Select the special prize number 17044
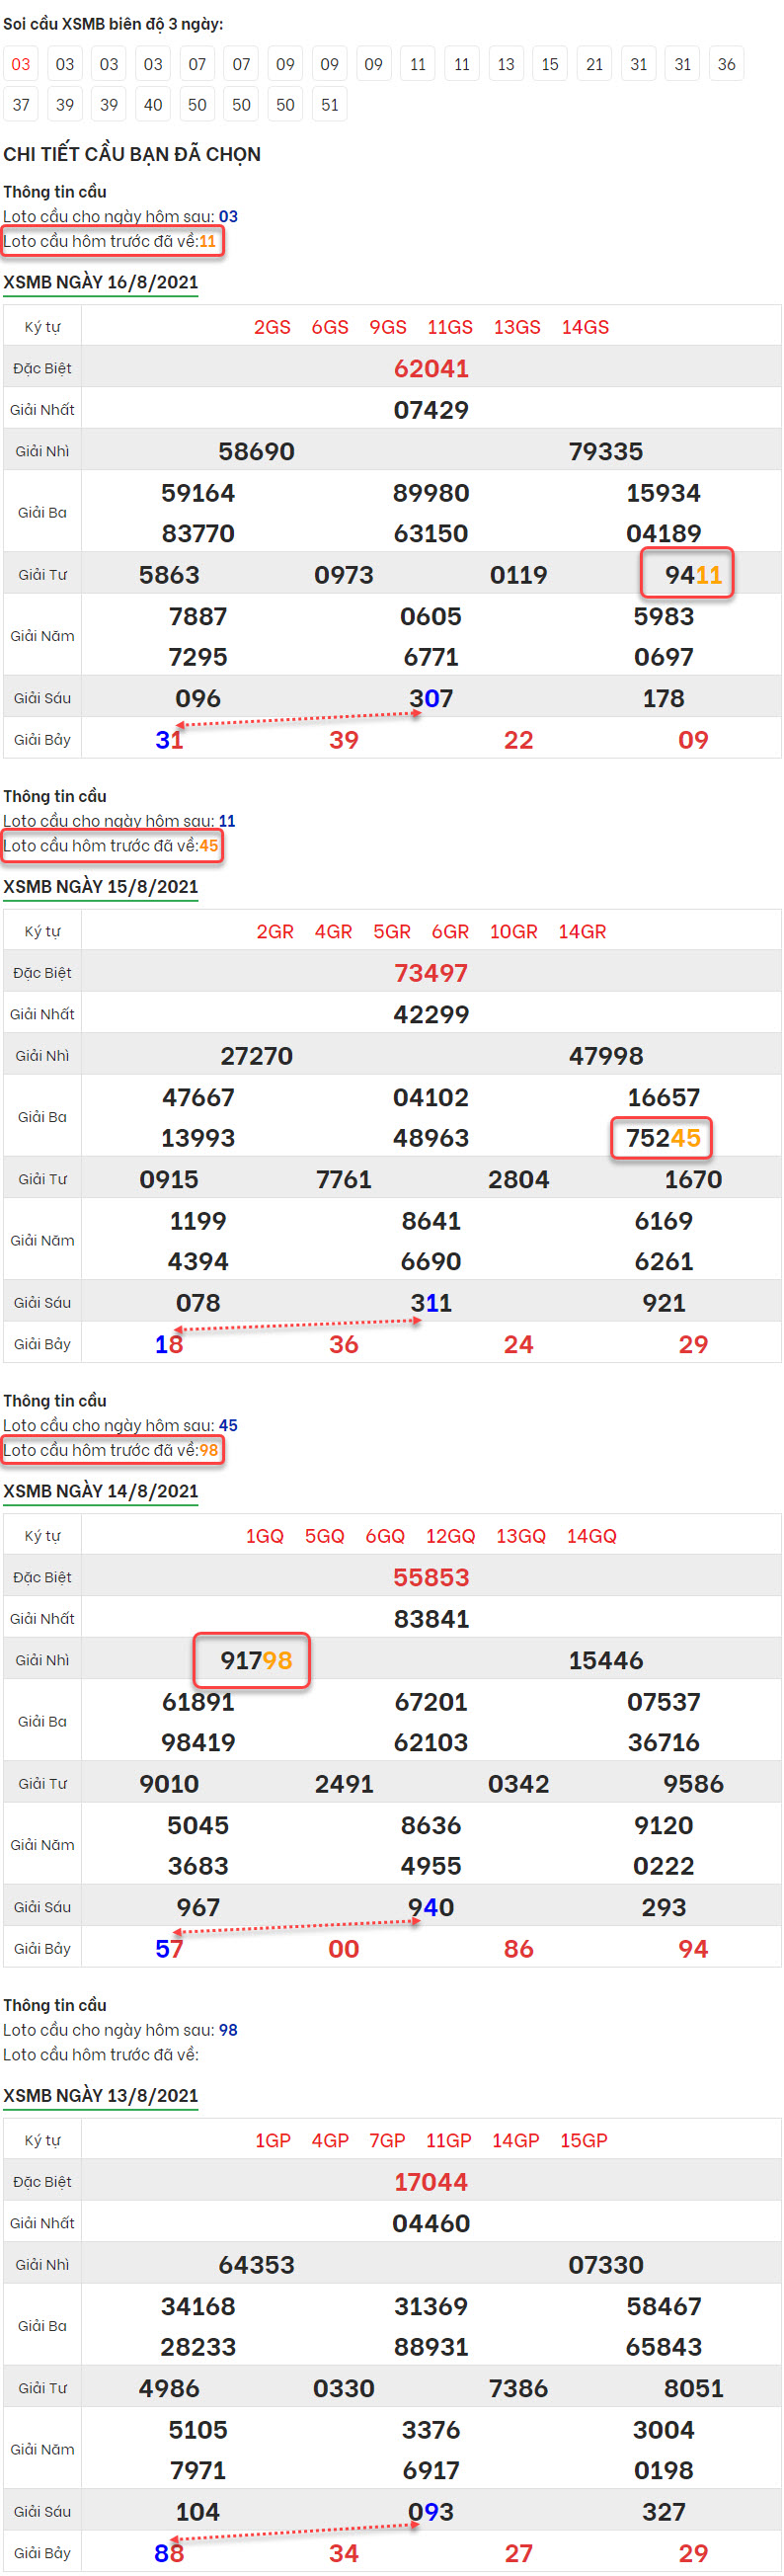Image resolution: width=784 pixels, height=2576 pixels. 431,2181
